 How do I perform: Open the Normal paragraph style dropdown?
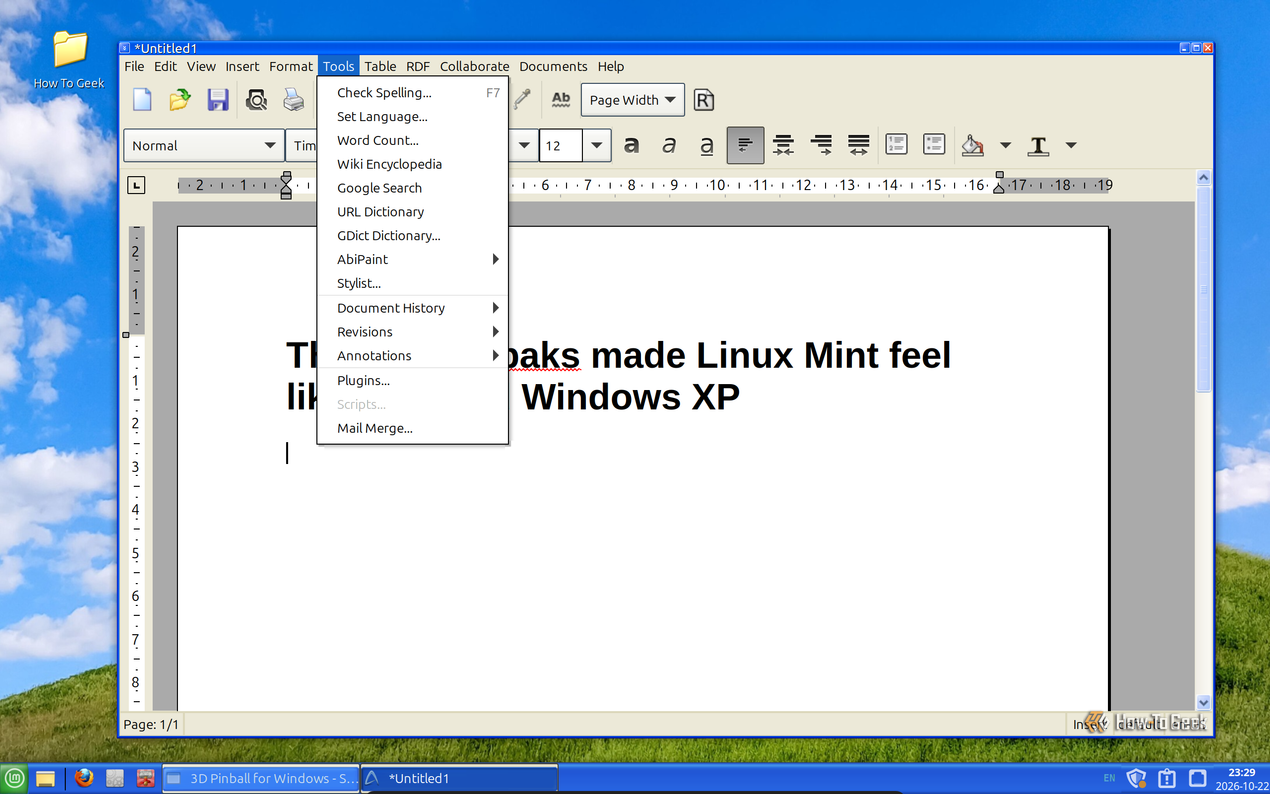tap(203, 145)
